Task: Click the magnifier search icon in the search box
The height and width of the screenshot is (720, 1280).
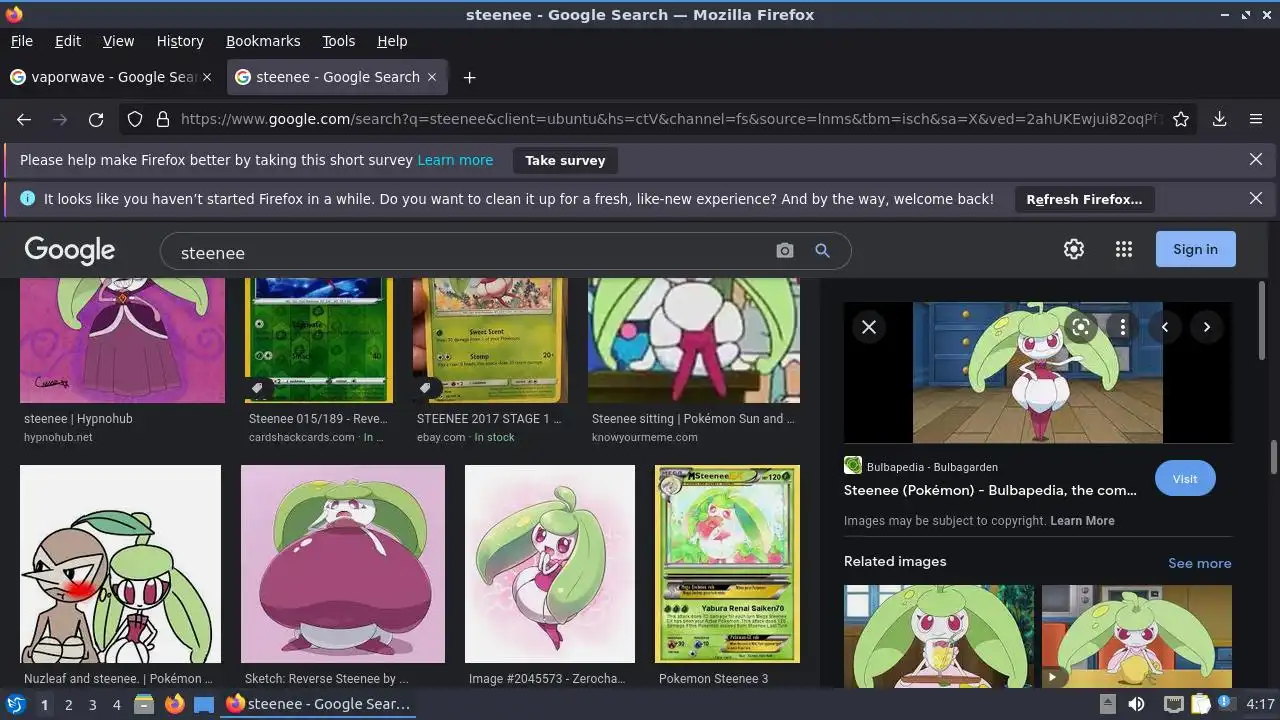Action: point(822,251)
